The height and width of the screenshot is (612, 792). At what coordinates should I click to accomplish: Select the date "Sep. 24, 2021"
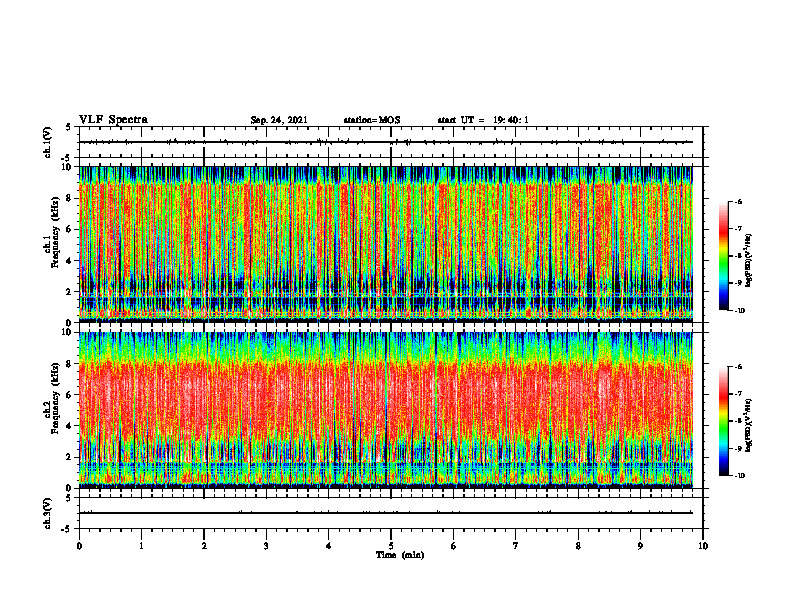279,120
